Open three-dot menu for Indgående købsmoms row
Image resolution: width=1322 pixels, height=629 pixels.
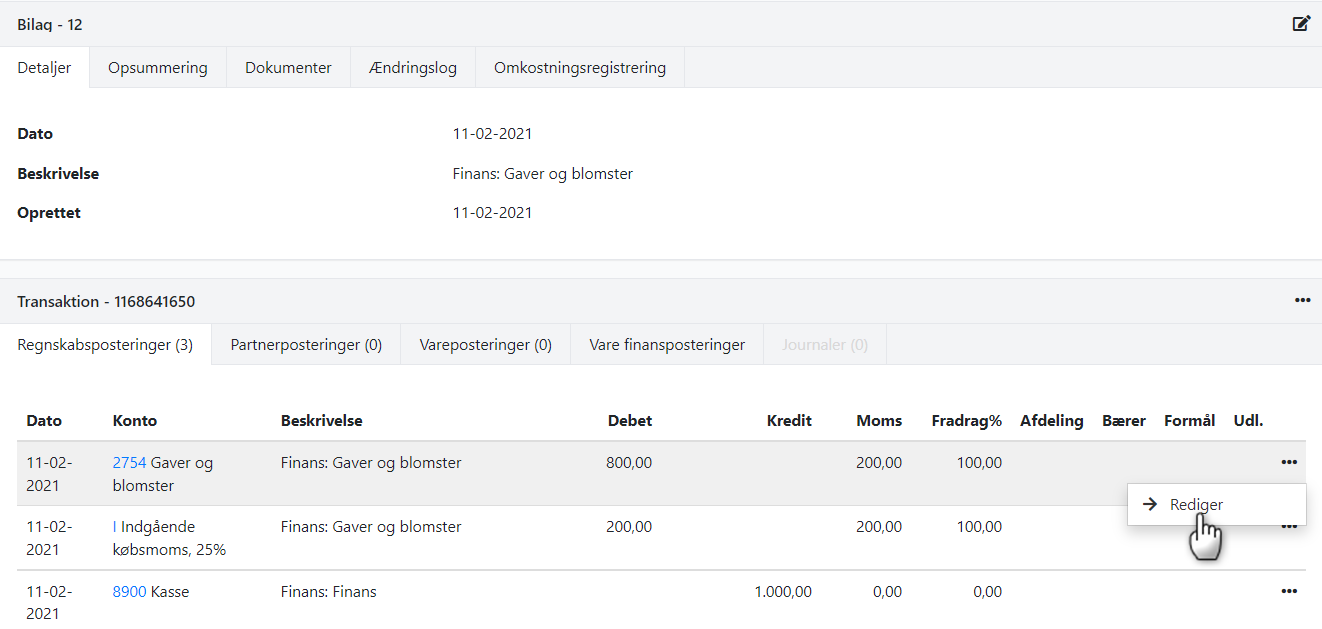(1289, 527)
